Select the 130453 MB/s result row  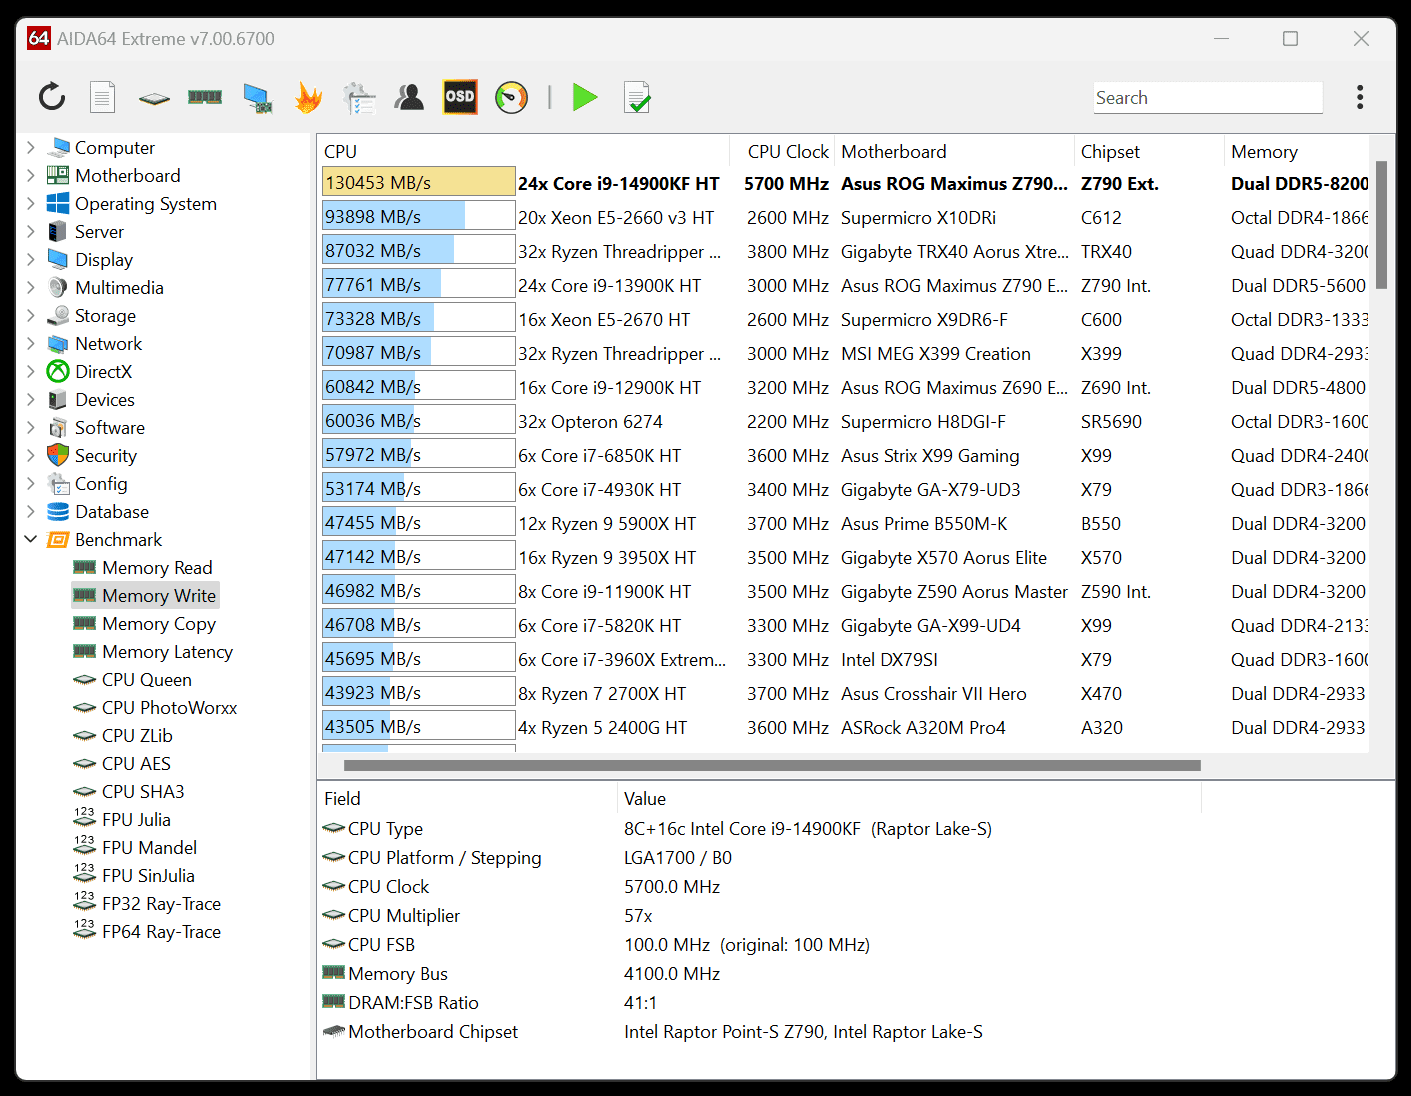pos(844,183)
